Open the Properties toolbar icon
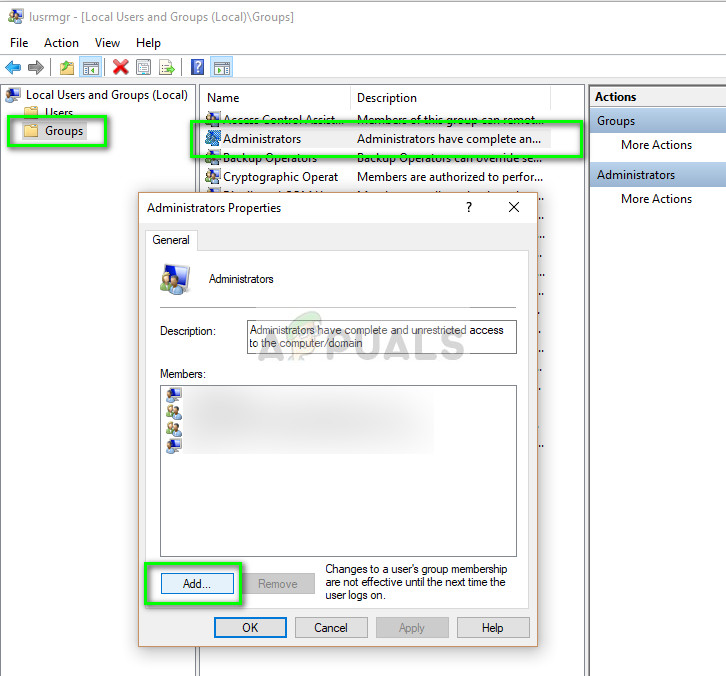The width and height of the screenshot is (726, 676). [144, 68]
